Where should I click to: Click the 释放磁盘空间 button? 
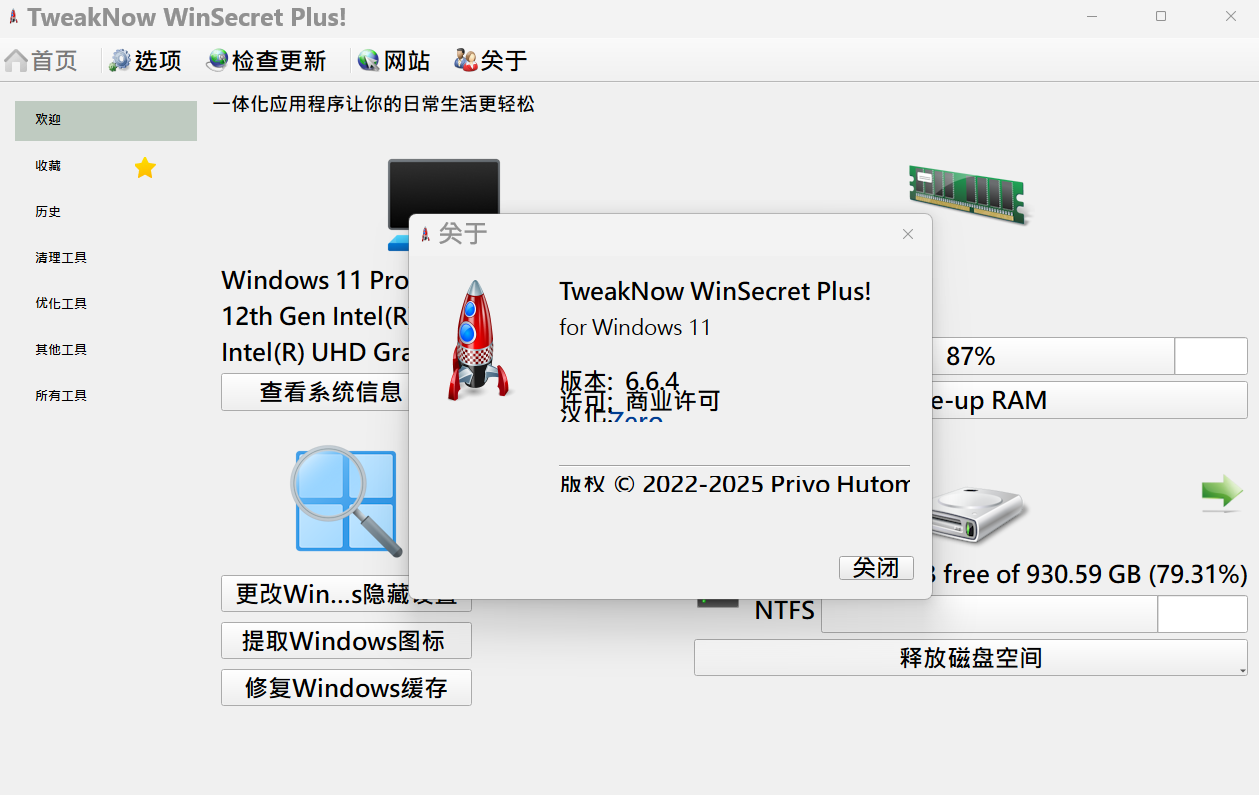pyautogui.click(x=971, y=658)
